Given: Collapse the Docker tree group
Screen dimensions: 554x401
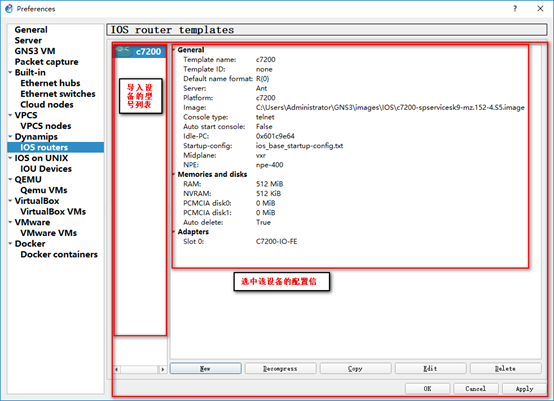Looking at the screenshot, I should point(10,243).
